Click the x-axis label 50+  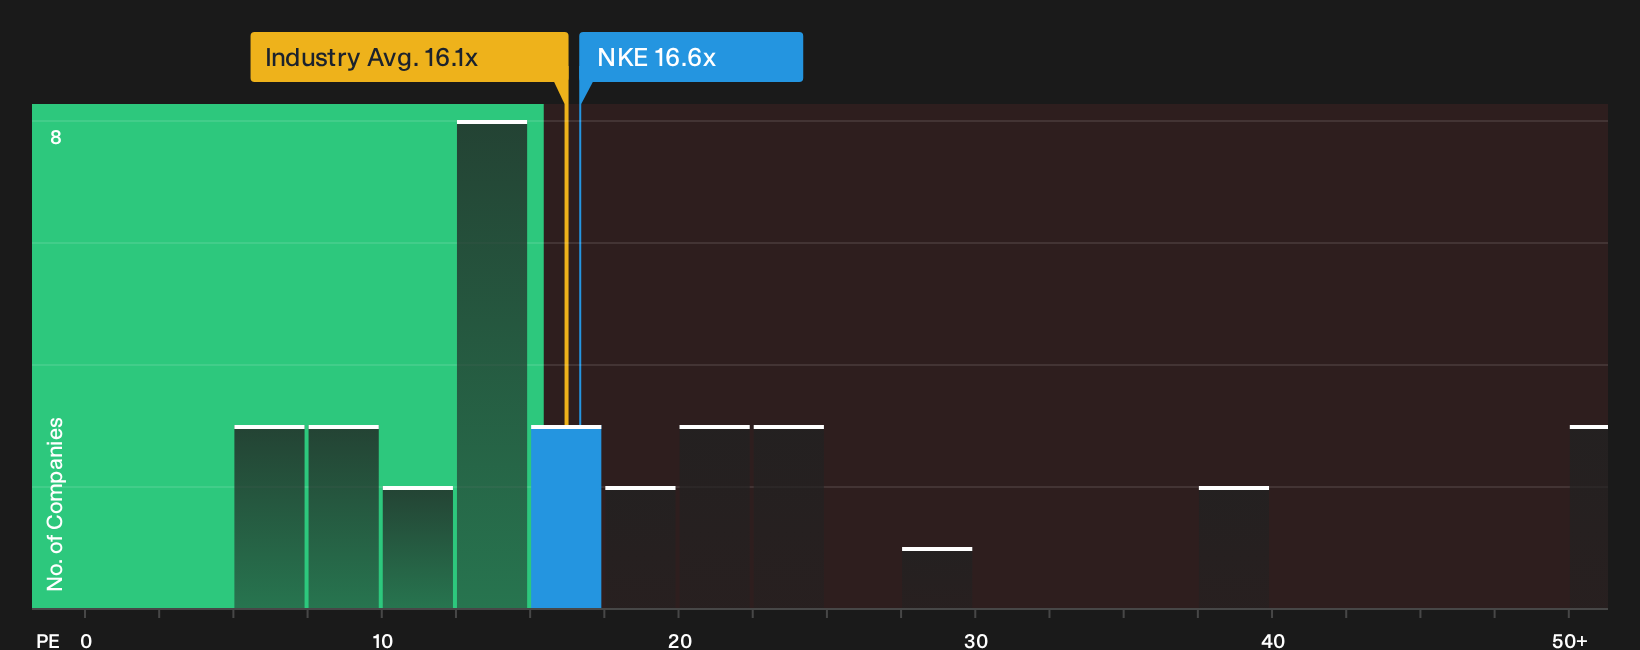point(1570,641)
